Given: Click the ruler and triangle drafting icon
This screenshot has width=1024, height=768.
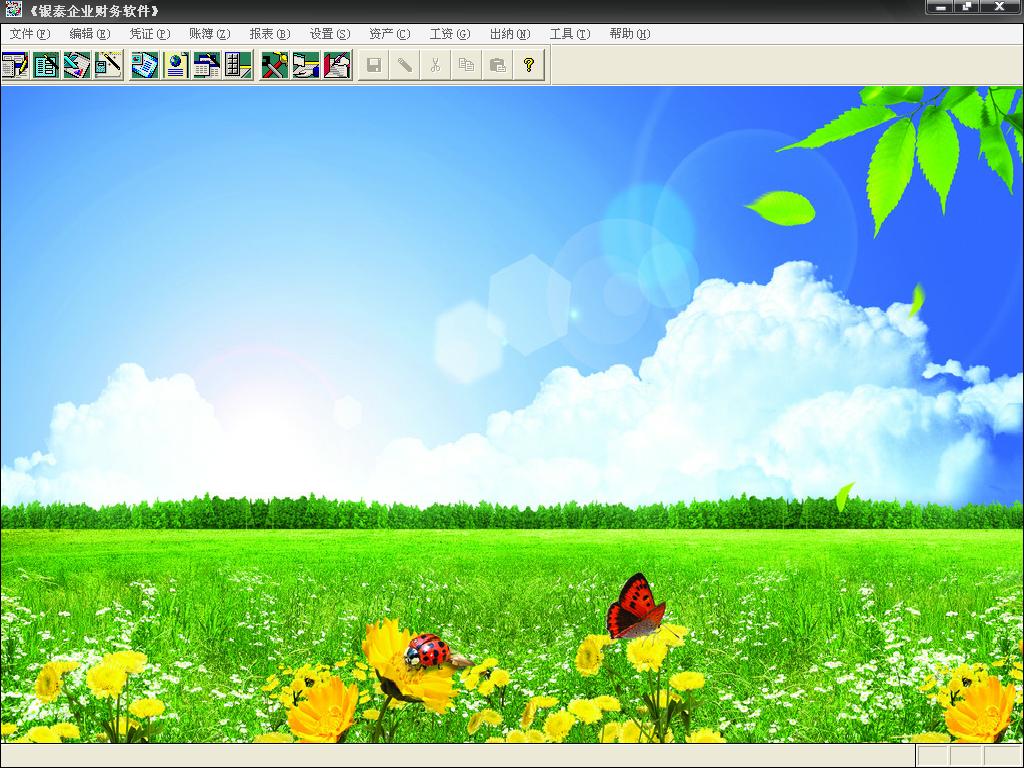Looking at the screenshot, I should (x=77, y=66).
